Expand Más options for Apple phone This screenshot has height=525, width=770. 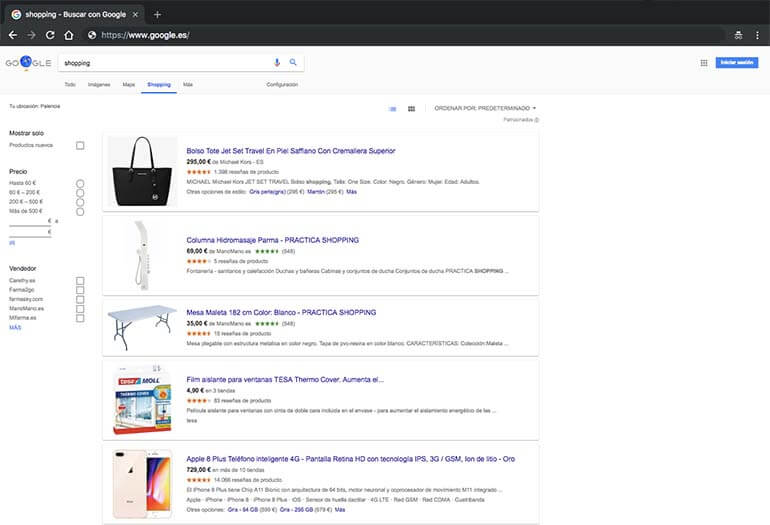(x=340, y=510)
